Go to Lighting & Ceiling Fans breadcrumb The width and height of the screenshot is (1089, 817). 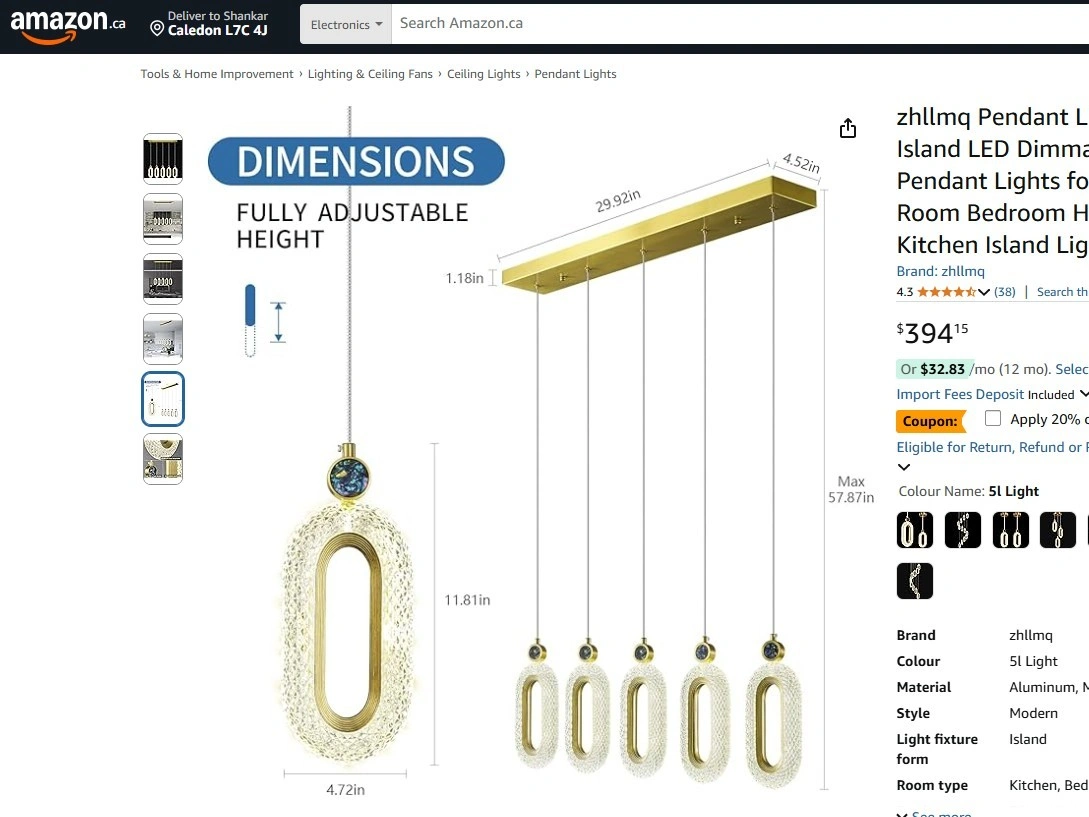coord(370,74)
